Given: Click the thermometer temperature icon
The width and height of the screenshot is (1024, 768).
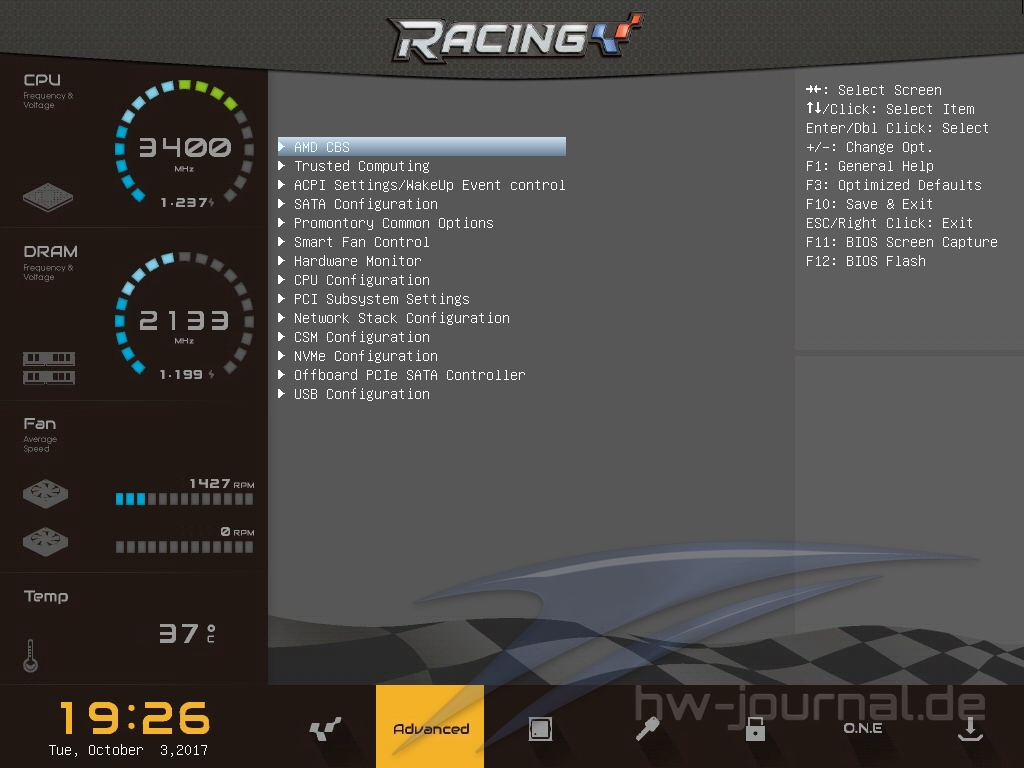Looking at the screenshot, I should 30,655.
